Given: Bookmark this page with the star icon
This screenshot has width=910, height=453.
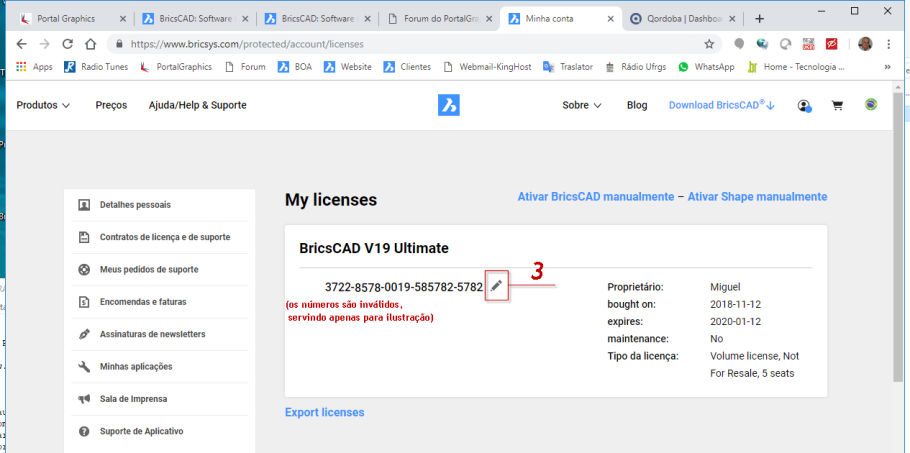Looking at the screenshot, I should point(709,44).
